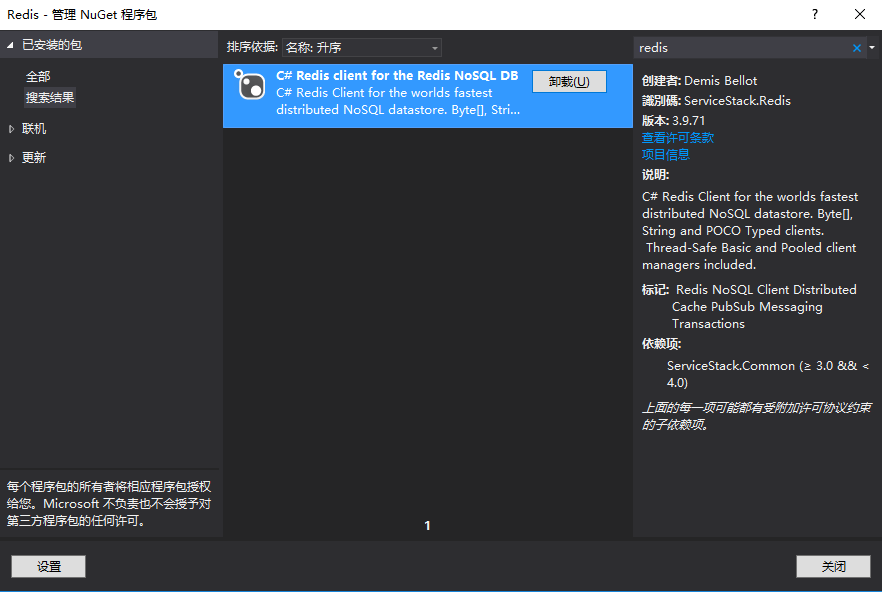
Task: Click page number 1 in results pager
Action: click(x=428, y=526)
